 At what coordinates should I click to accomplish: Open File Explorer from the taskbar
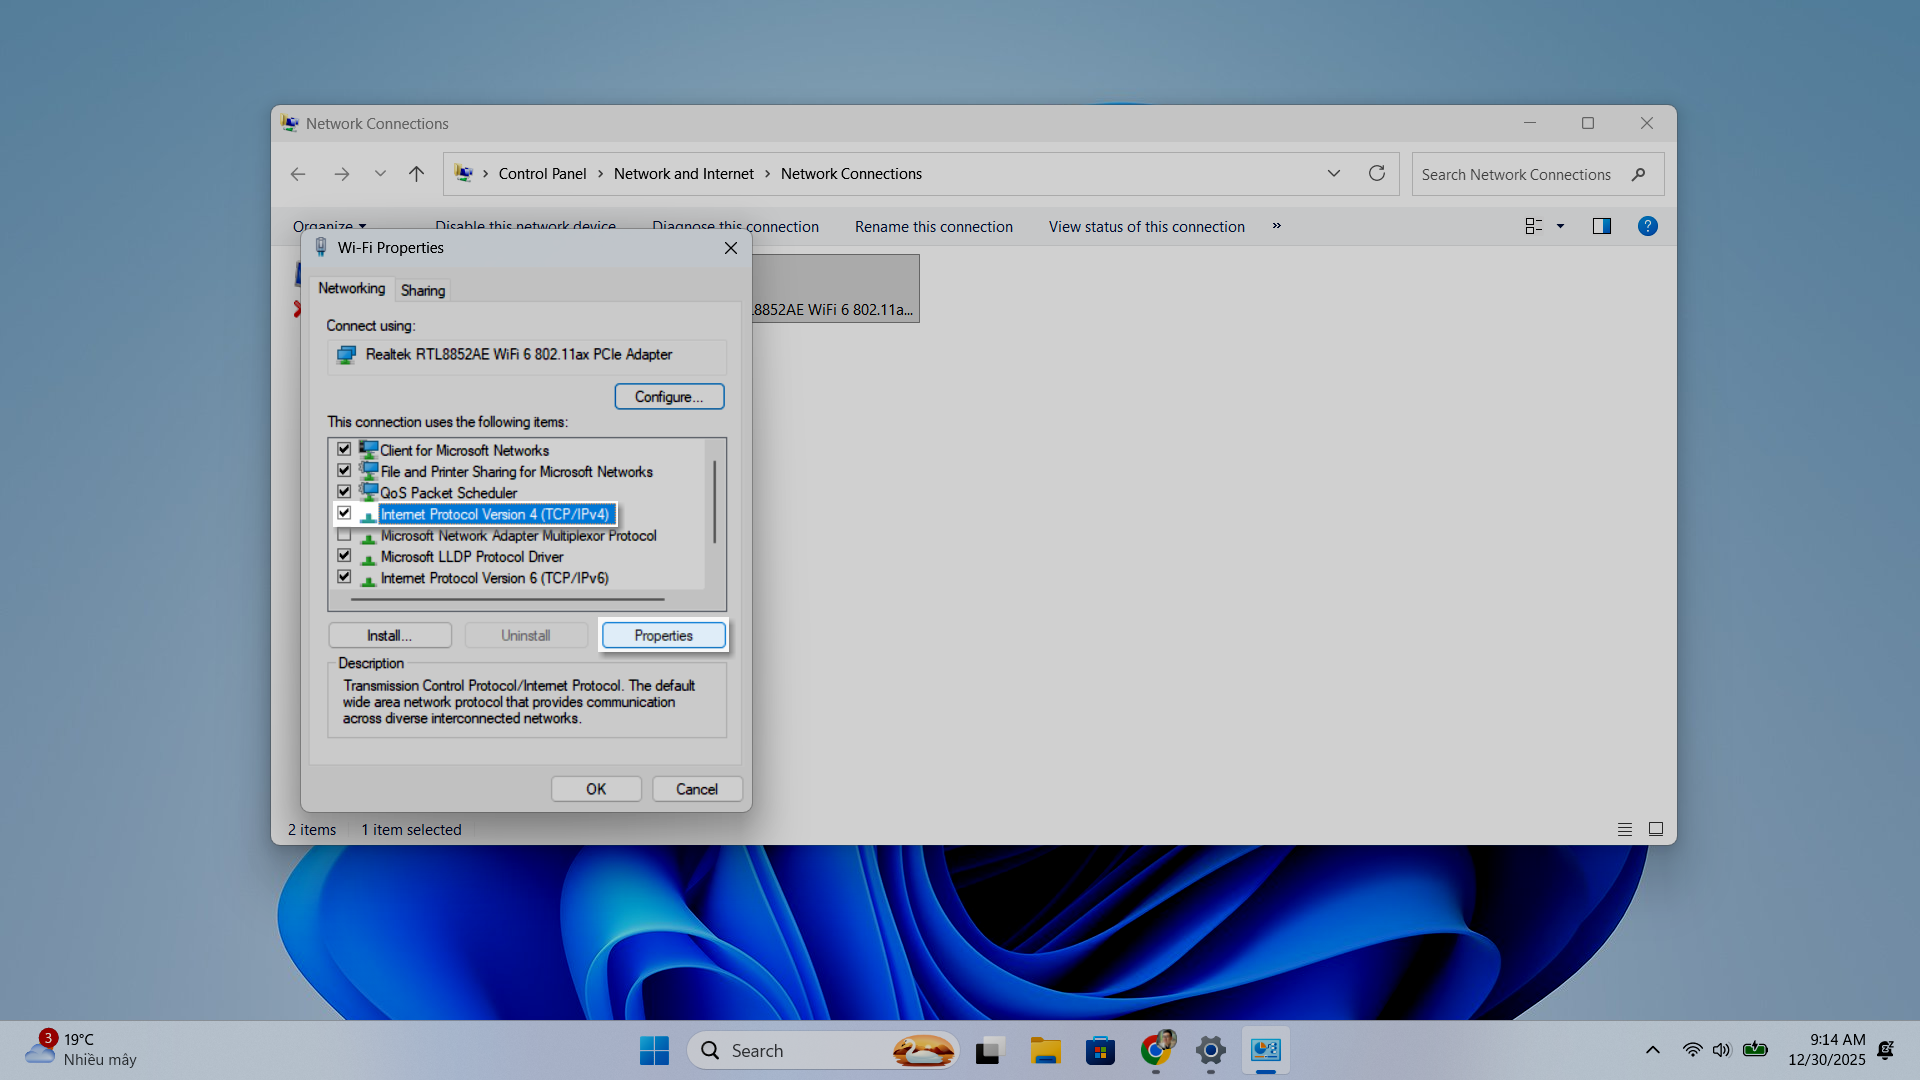tap(1045, 1050)
